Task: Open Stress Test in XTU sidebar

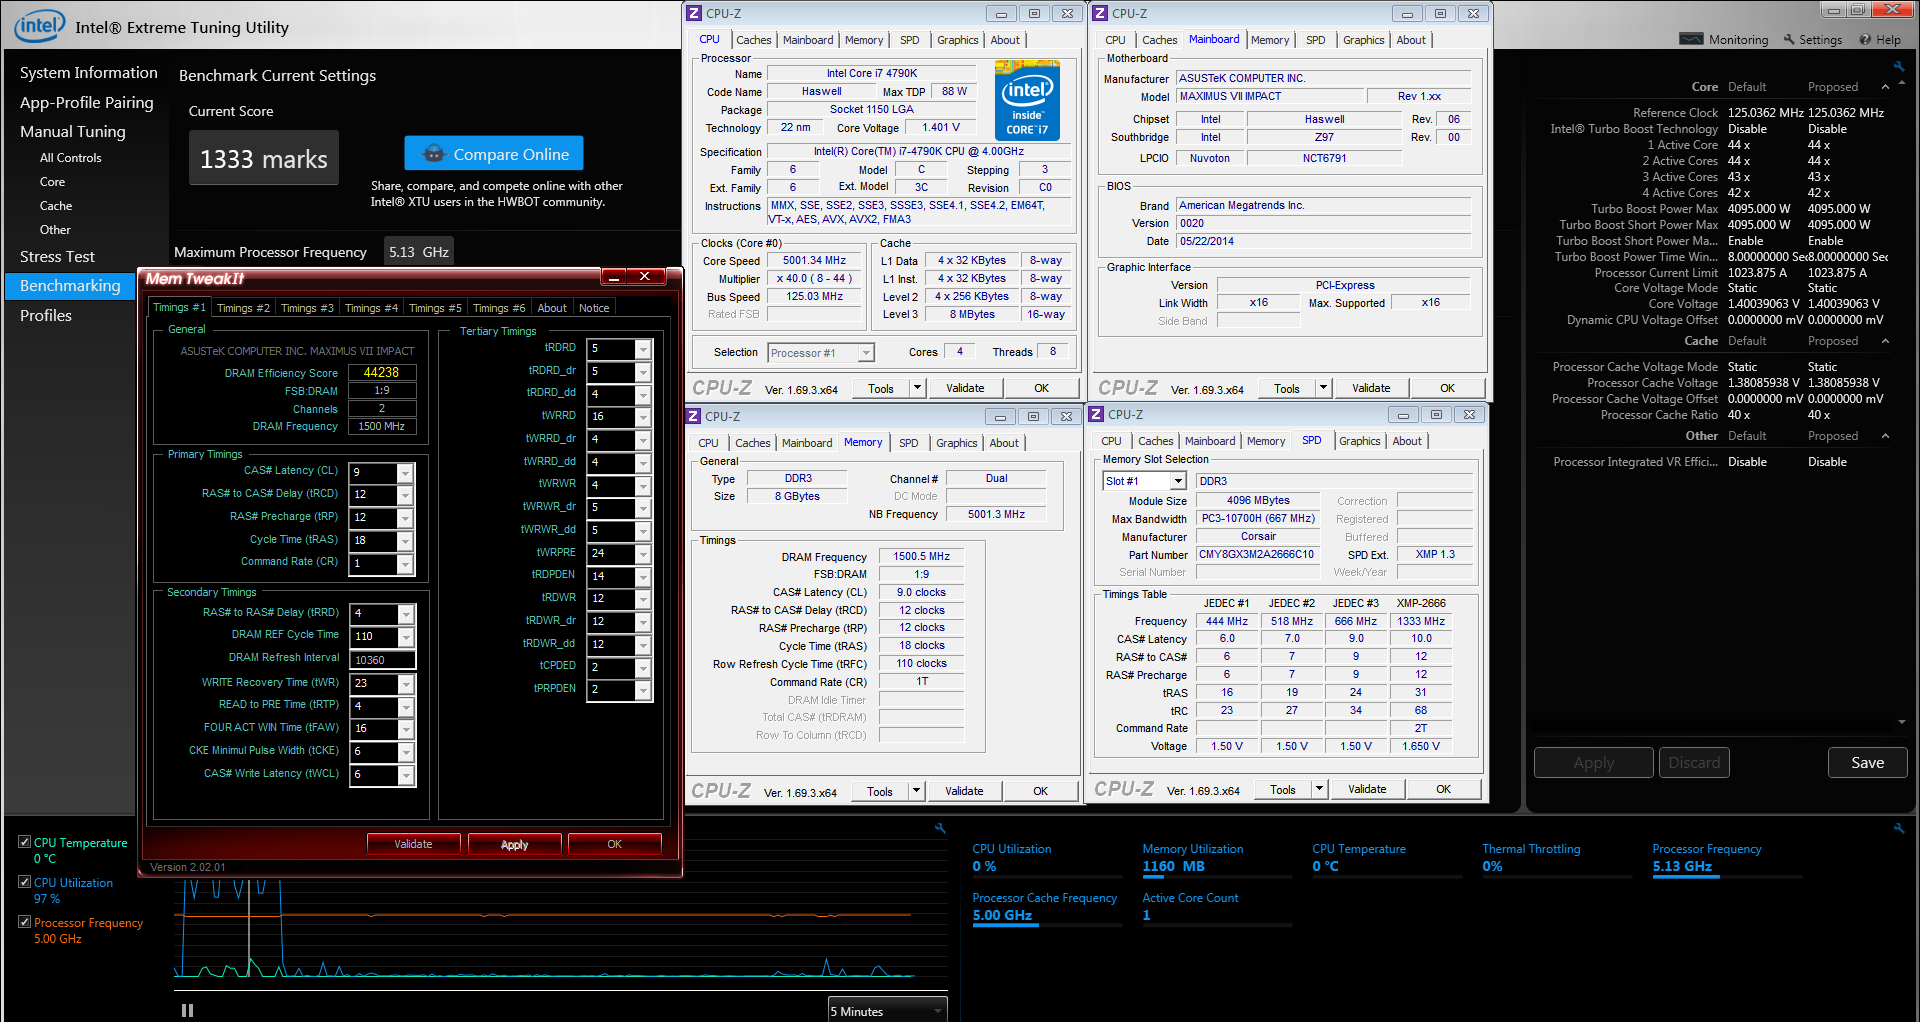Action: click(x=57, y=257)
